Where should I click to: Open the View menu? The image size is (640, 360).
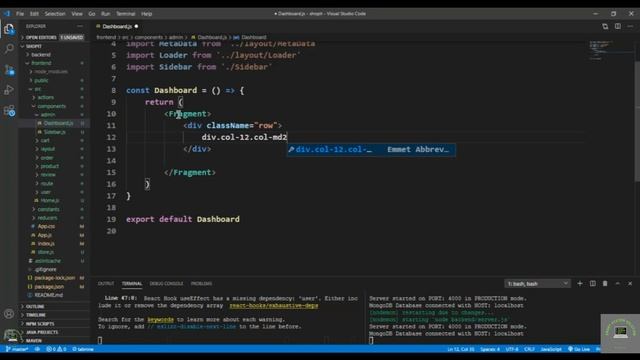point(77,13)
